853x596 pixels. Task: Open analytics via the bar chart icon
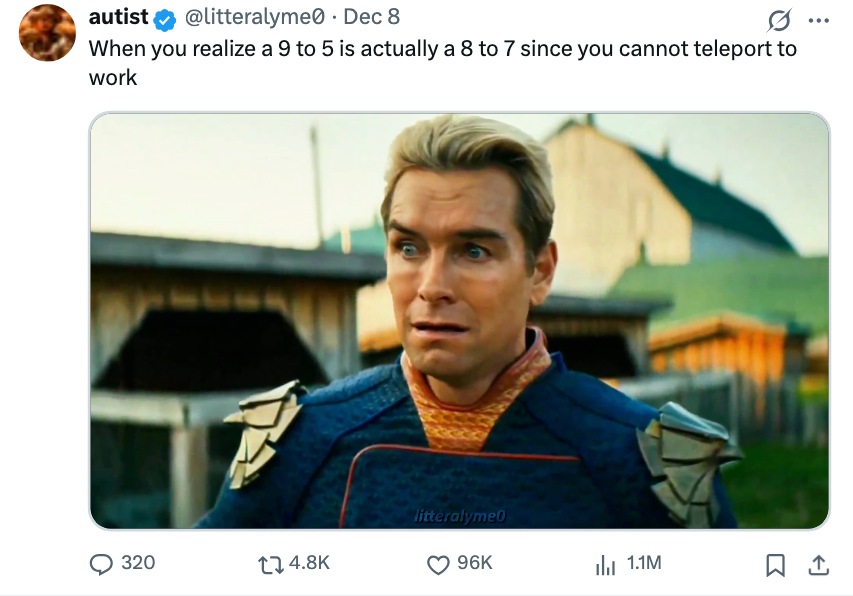(604, 565)
